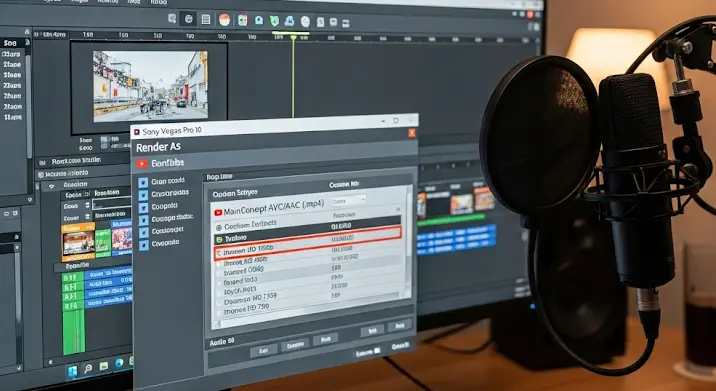The image size is (716, 391).
Task: Launch the Edge browser from the taskbar
Action: (119, 363)
